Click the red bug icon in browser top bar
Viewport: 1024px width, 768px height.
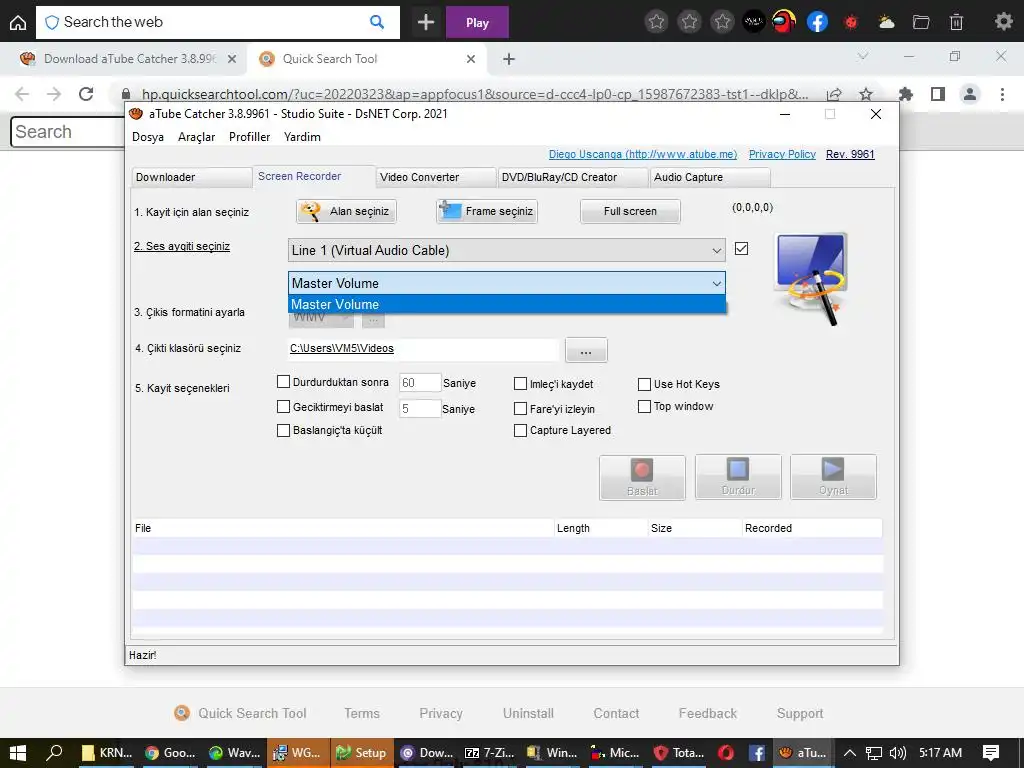851,22
